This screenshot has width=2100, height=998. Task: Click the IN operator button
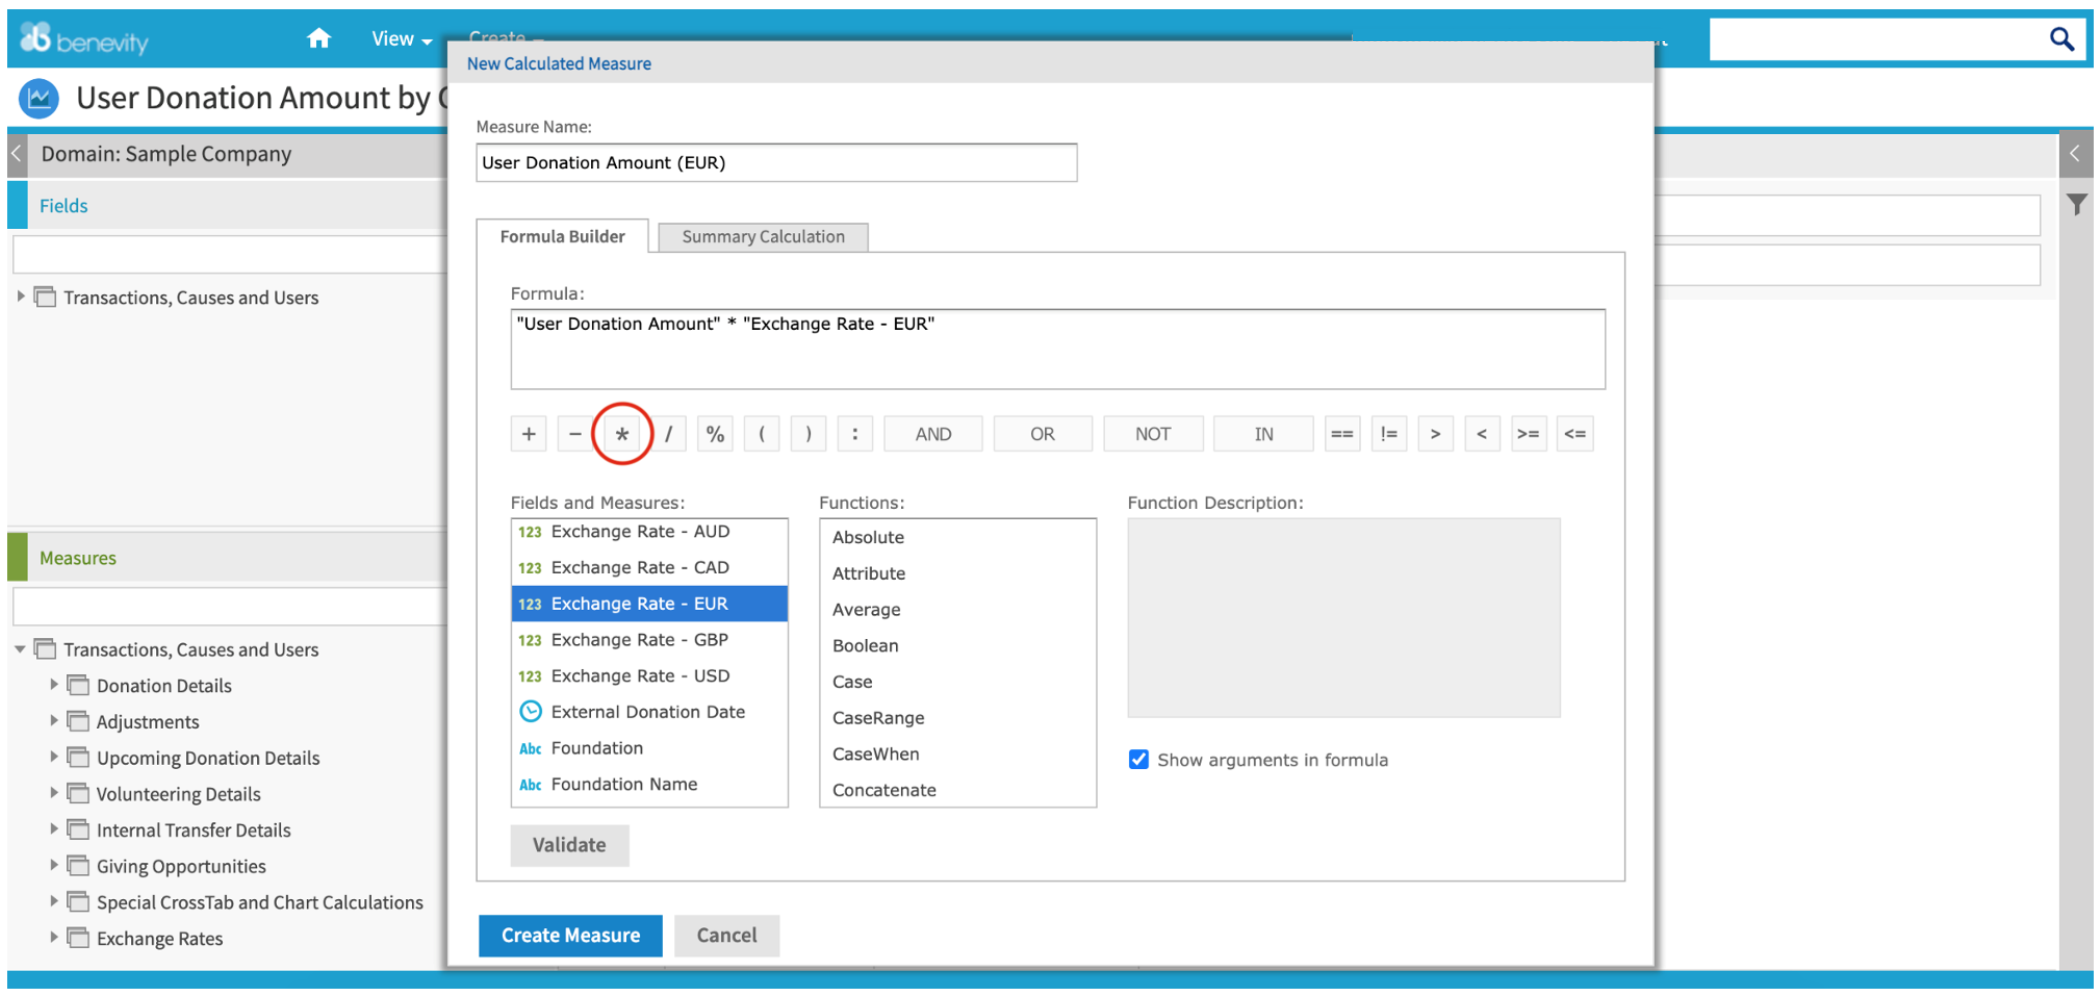[1262, 433]
